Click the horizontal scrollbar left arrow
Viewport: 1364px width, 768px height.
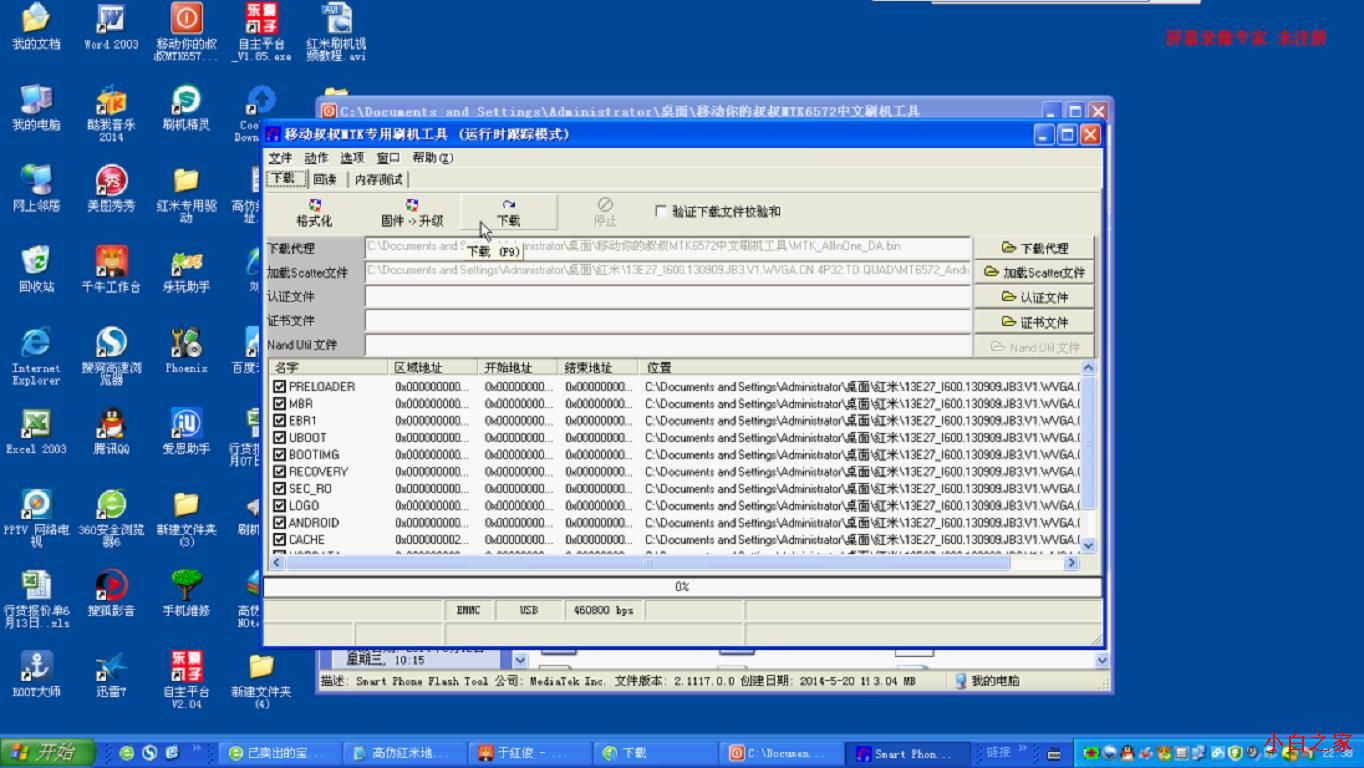click(x=277, y=562)
